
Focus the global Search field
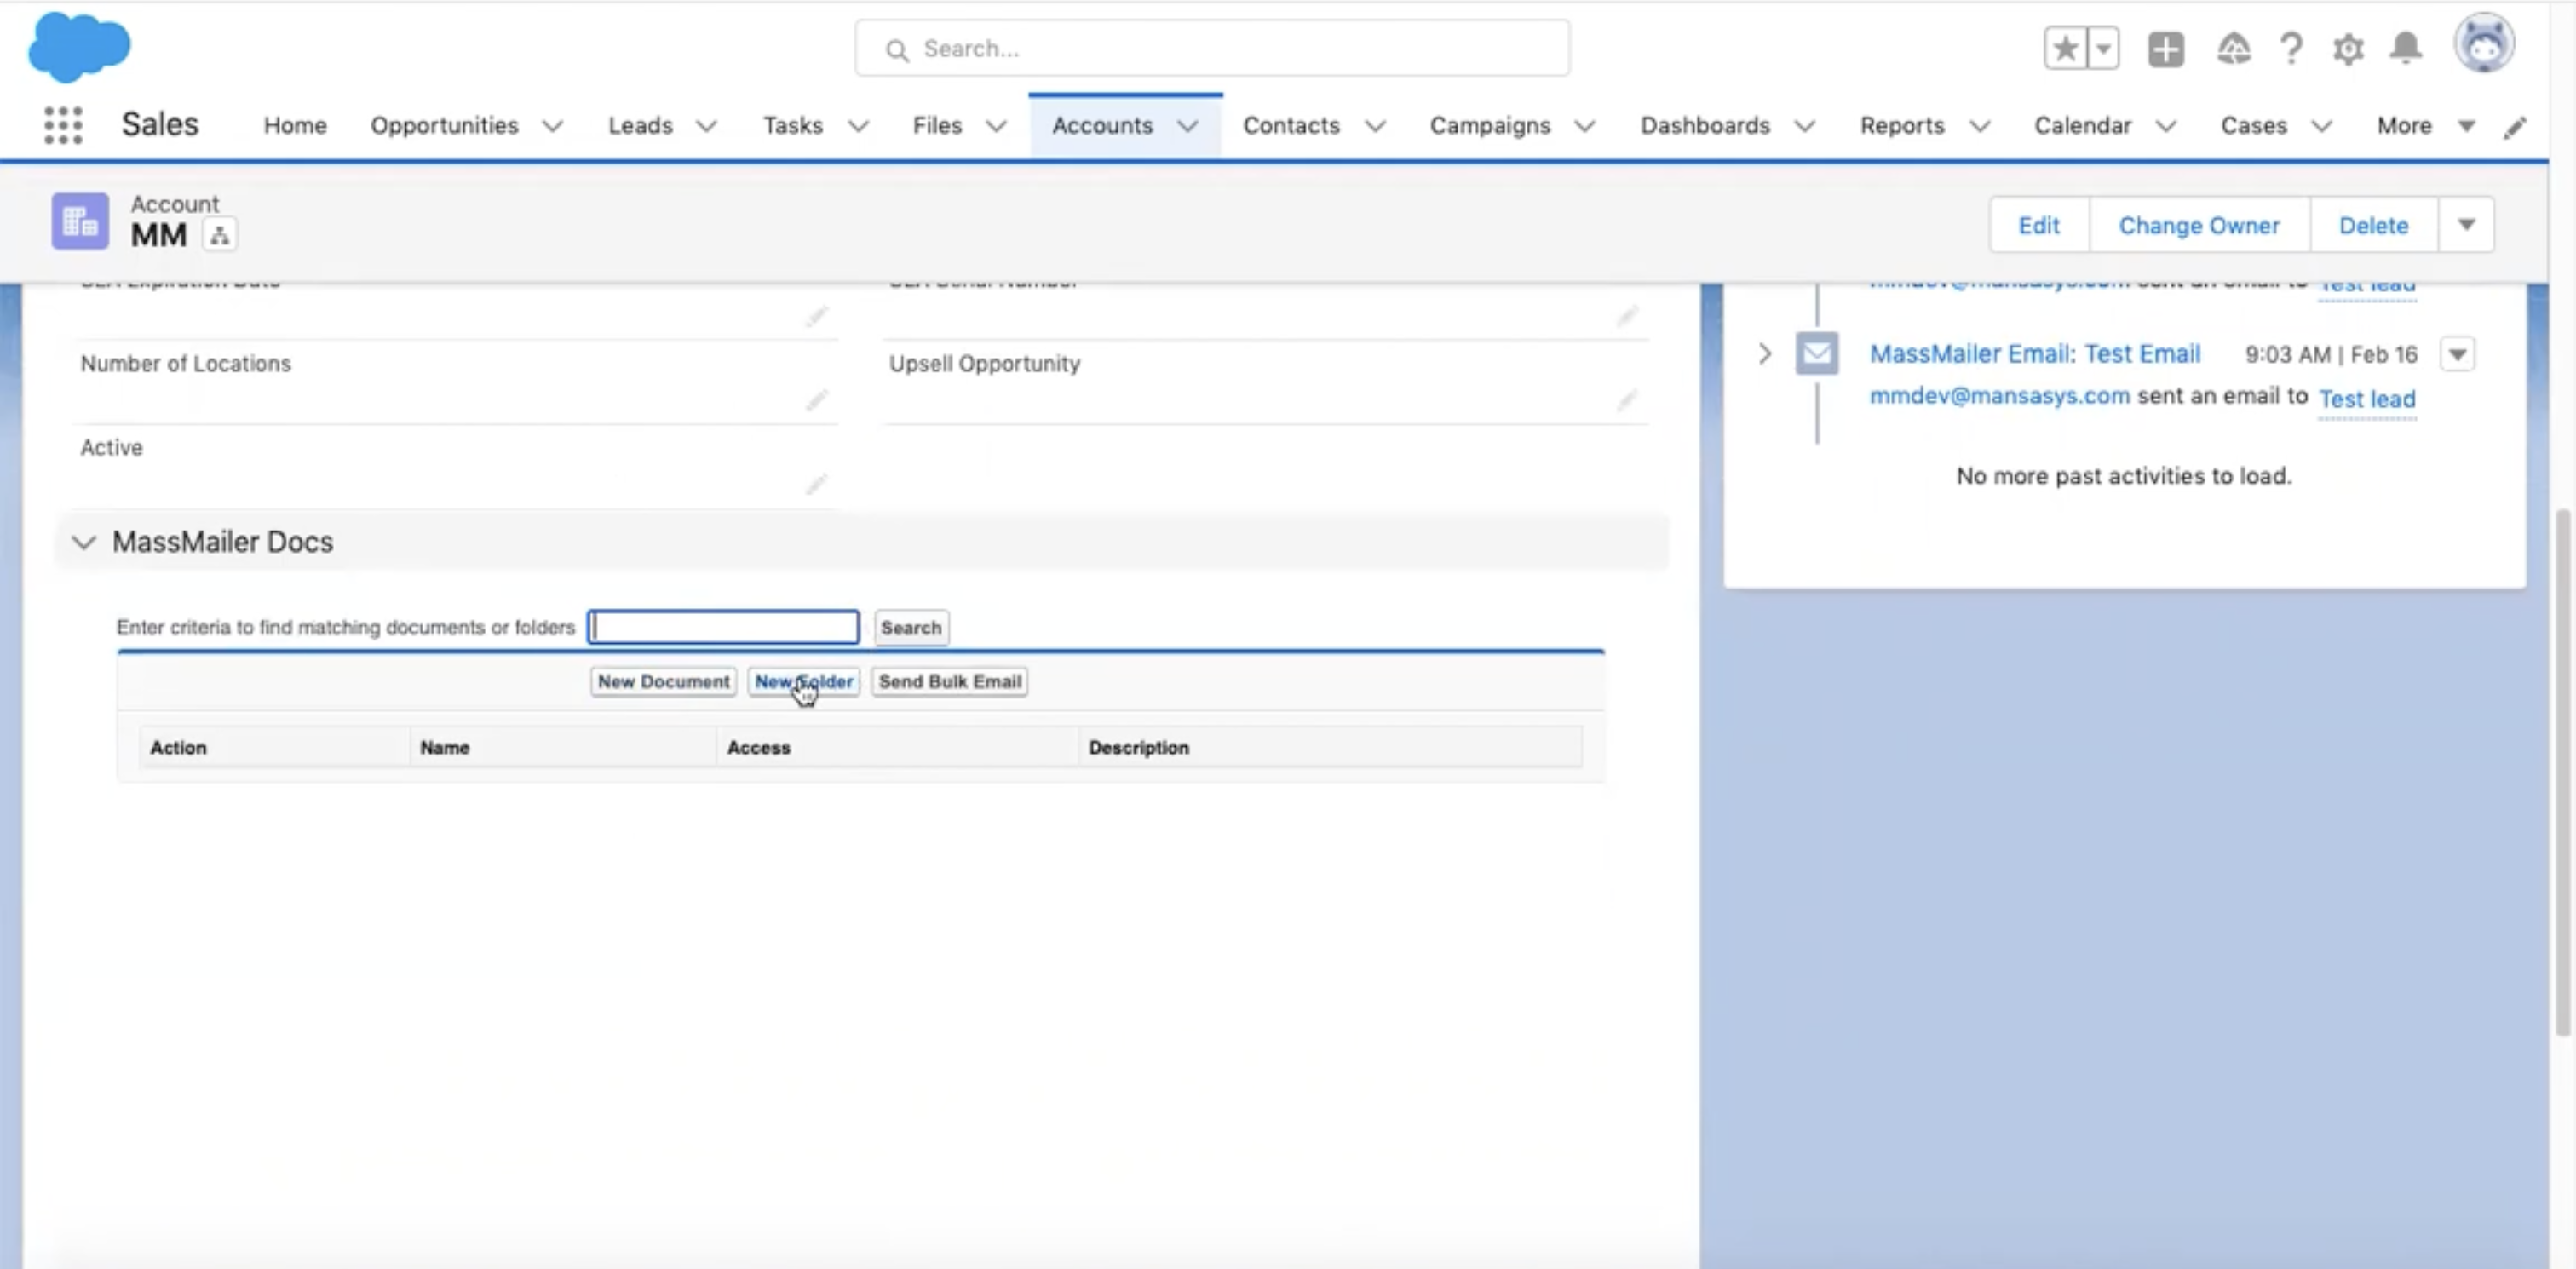coord(1212,48)
